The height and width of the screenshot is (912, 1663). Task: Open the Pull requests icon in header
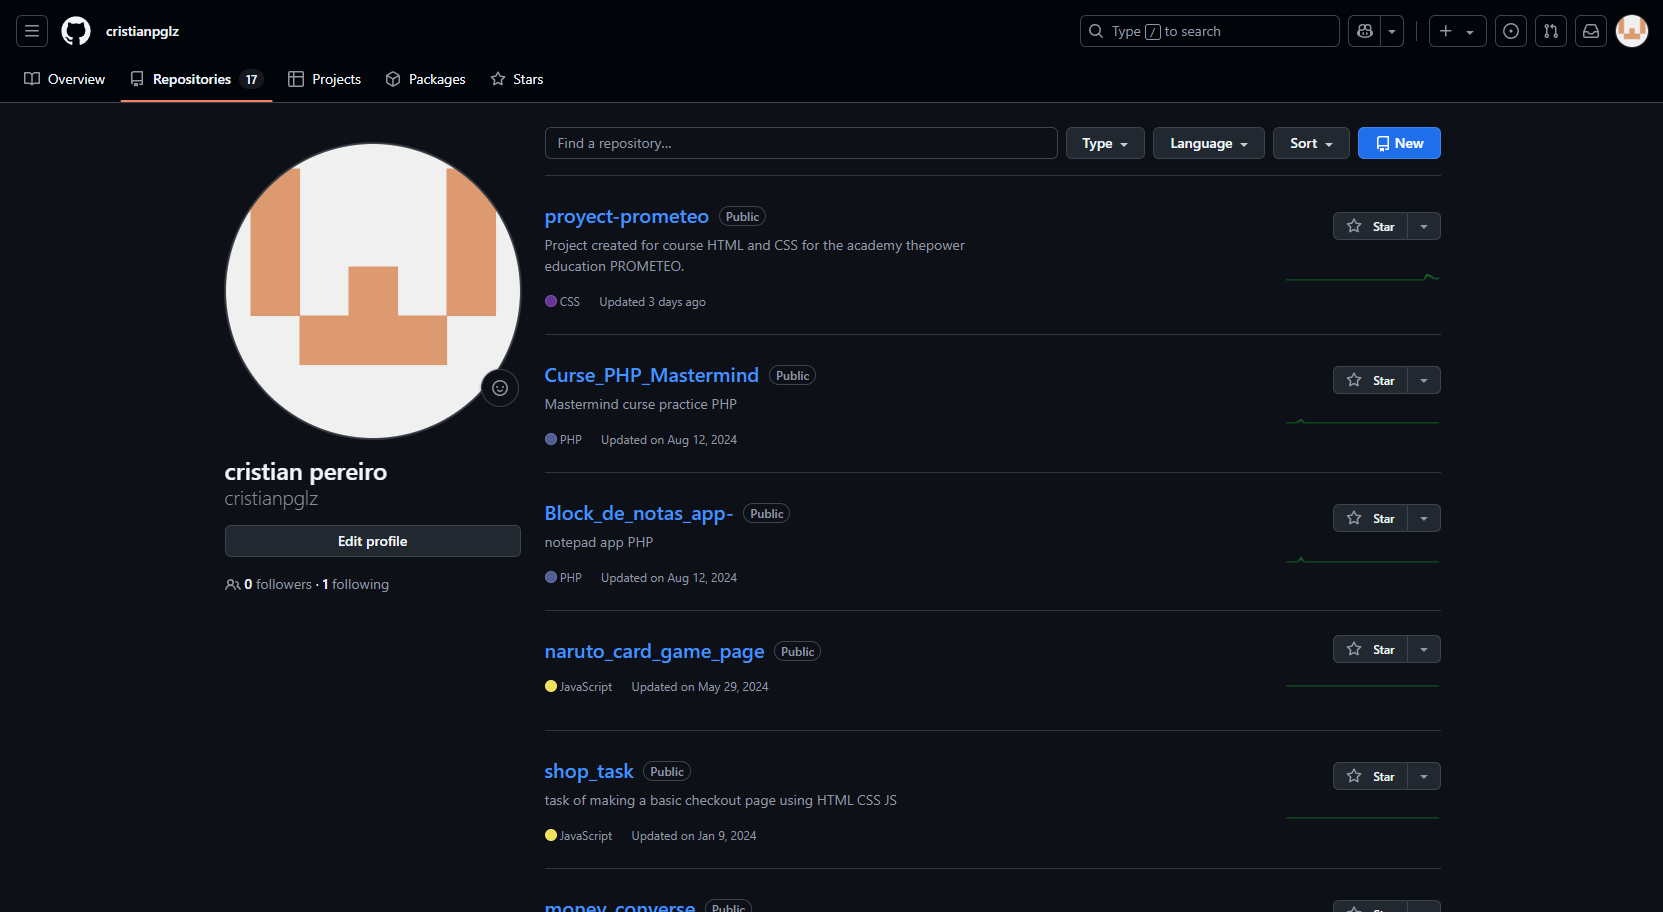[x=1551, y=31]
